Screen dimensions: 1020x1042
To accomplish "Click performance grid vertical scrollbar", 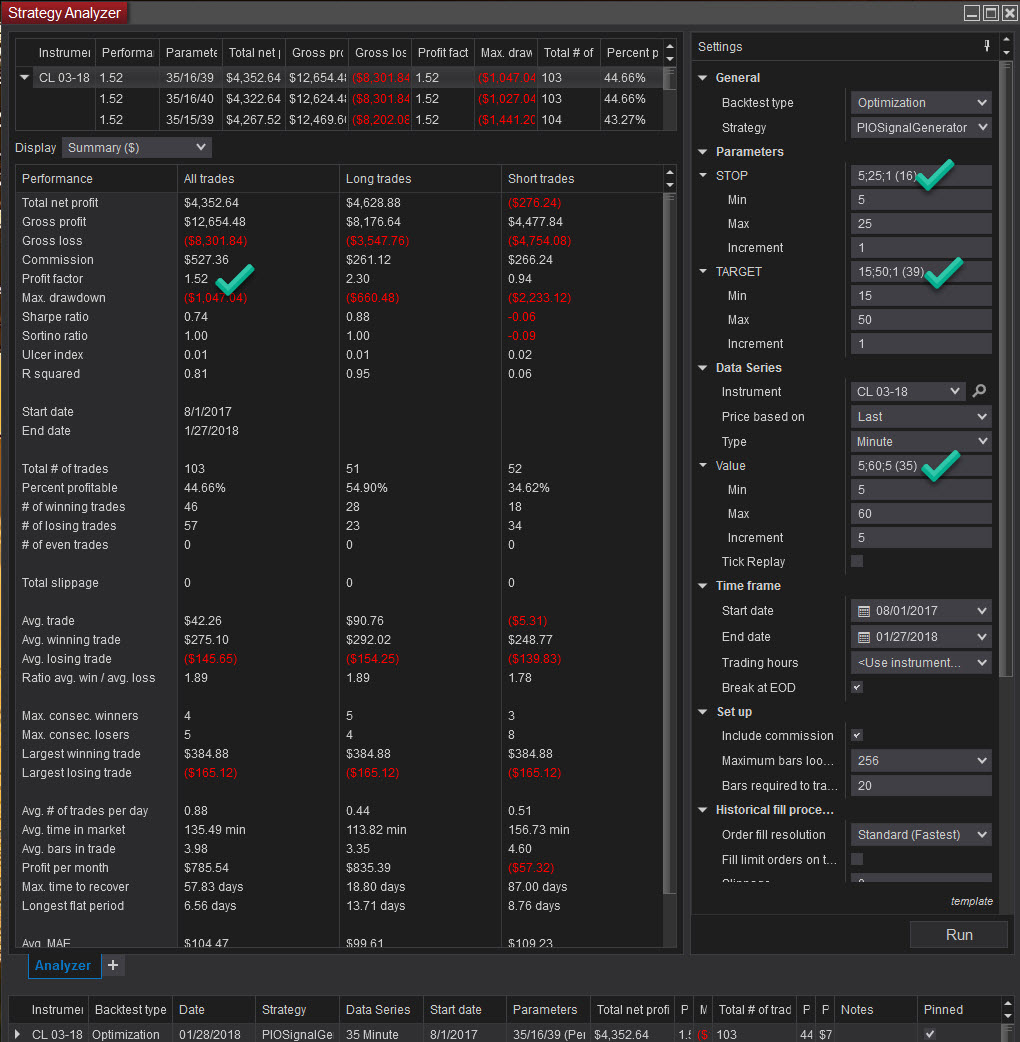I will pyautogui.click(x=669, y=545).
